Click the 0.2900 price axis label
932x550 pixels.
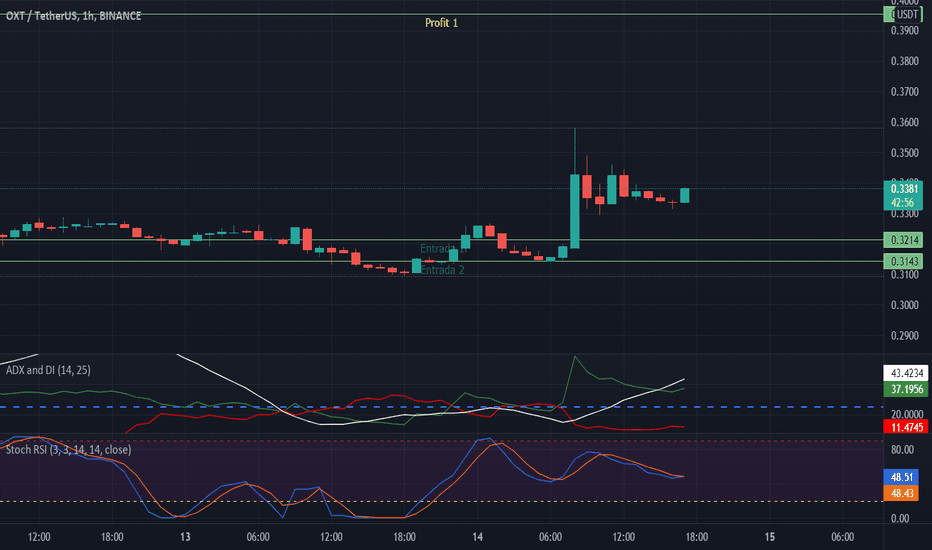(904, 336)
